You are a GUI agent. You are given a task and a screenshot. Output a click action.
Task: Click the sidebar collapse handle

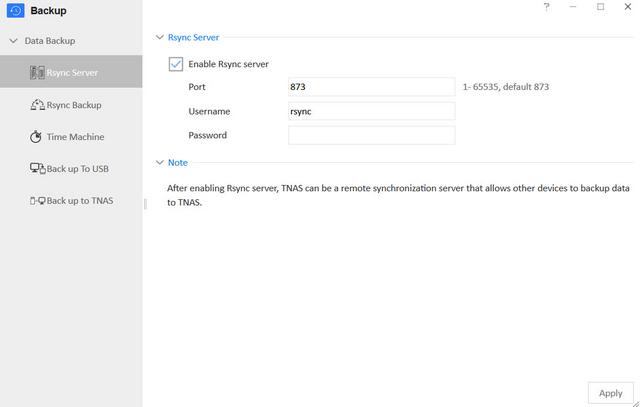[145, 204]
